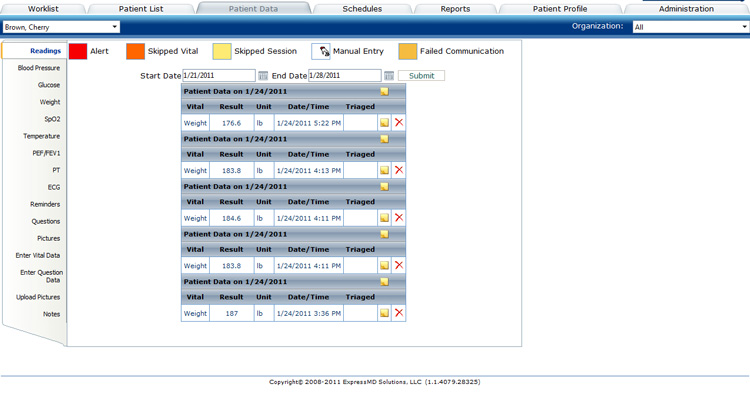Click the note icon in the fourth Patient Data header
Viewport: 750px width, 396px height.
(385, 234)
